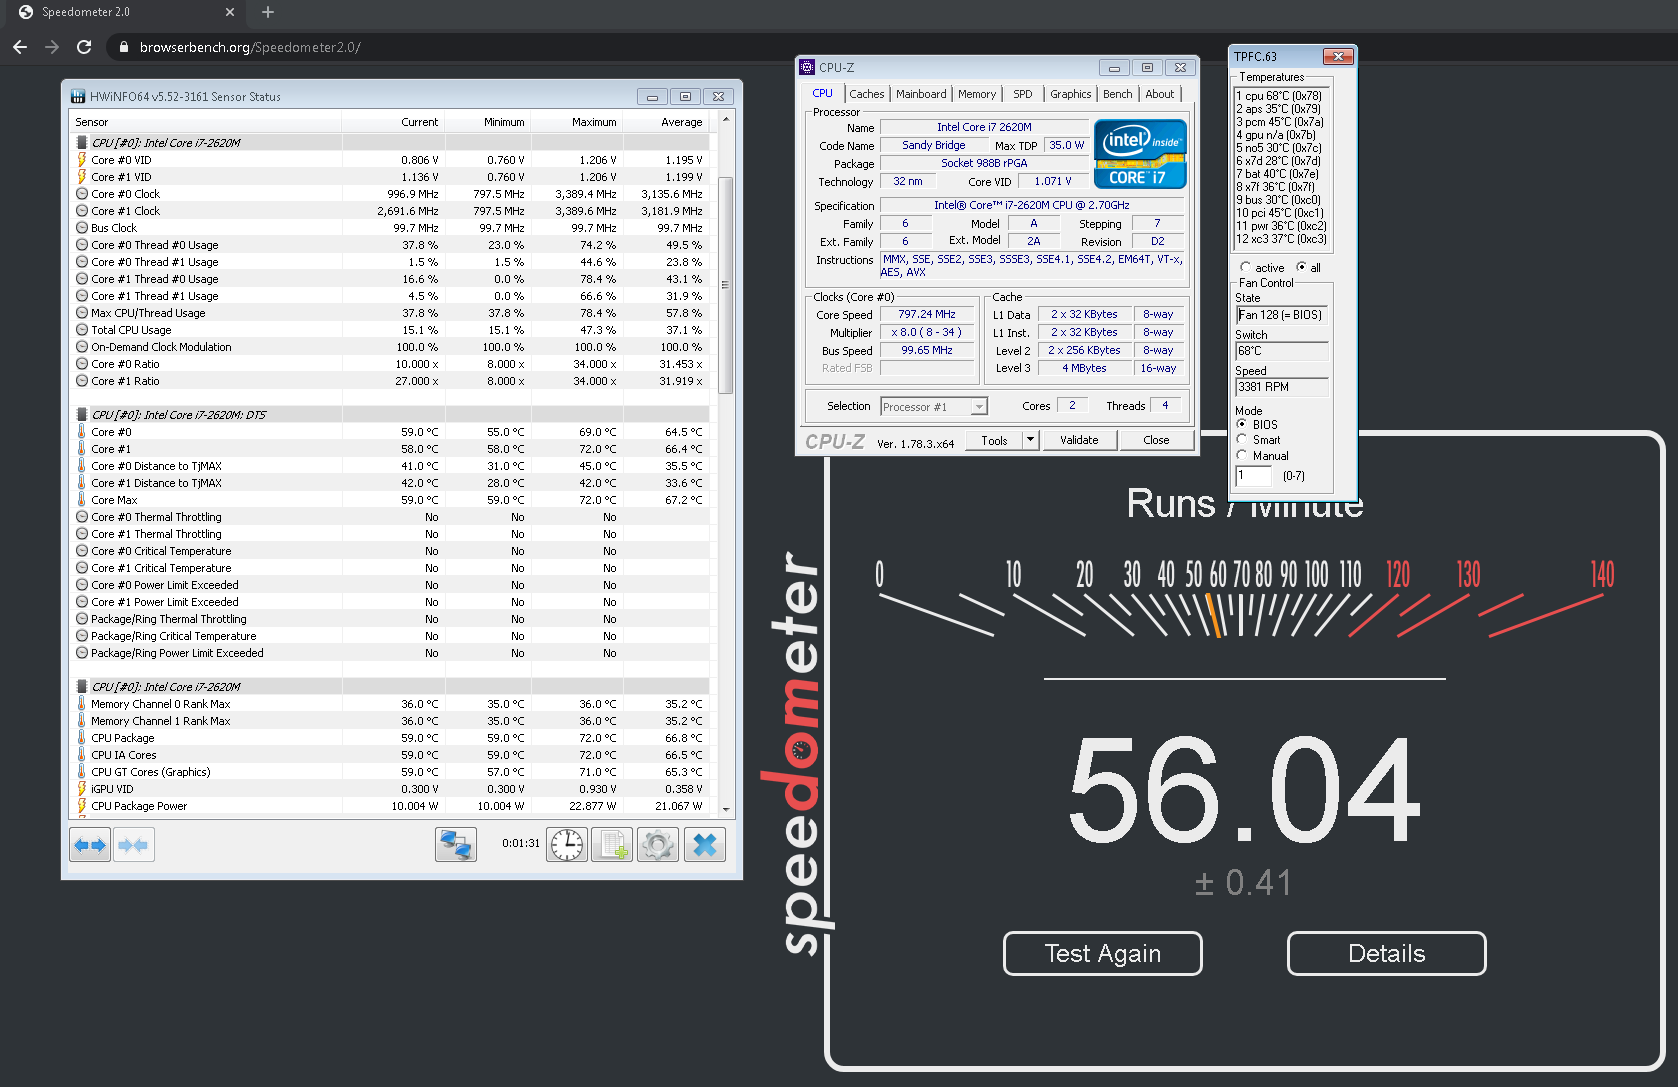The width and height of the screenshot is (1678, 1087).
Task: Open the Bench tab in CPU-Z
Action: pos(1118,94)
